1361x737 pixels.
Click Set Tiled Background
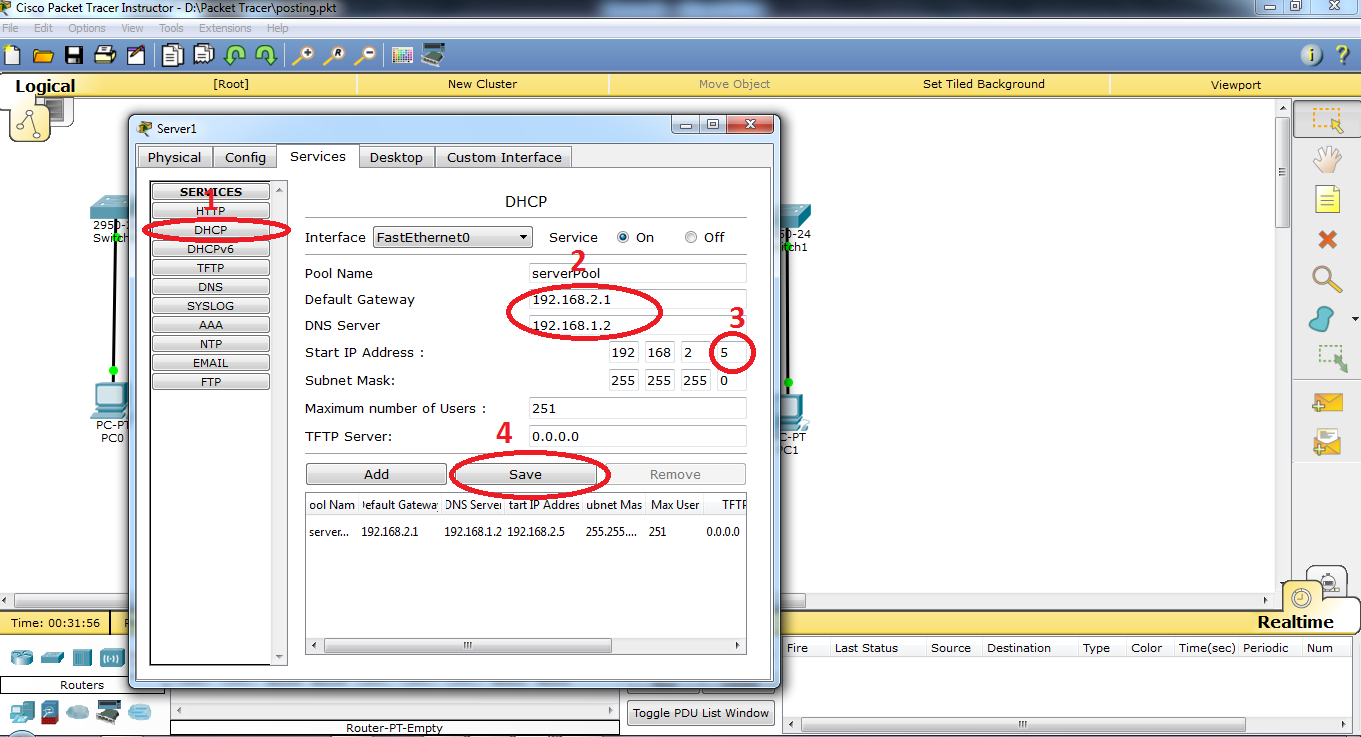(984, 84)
